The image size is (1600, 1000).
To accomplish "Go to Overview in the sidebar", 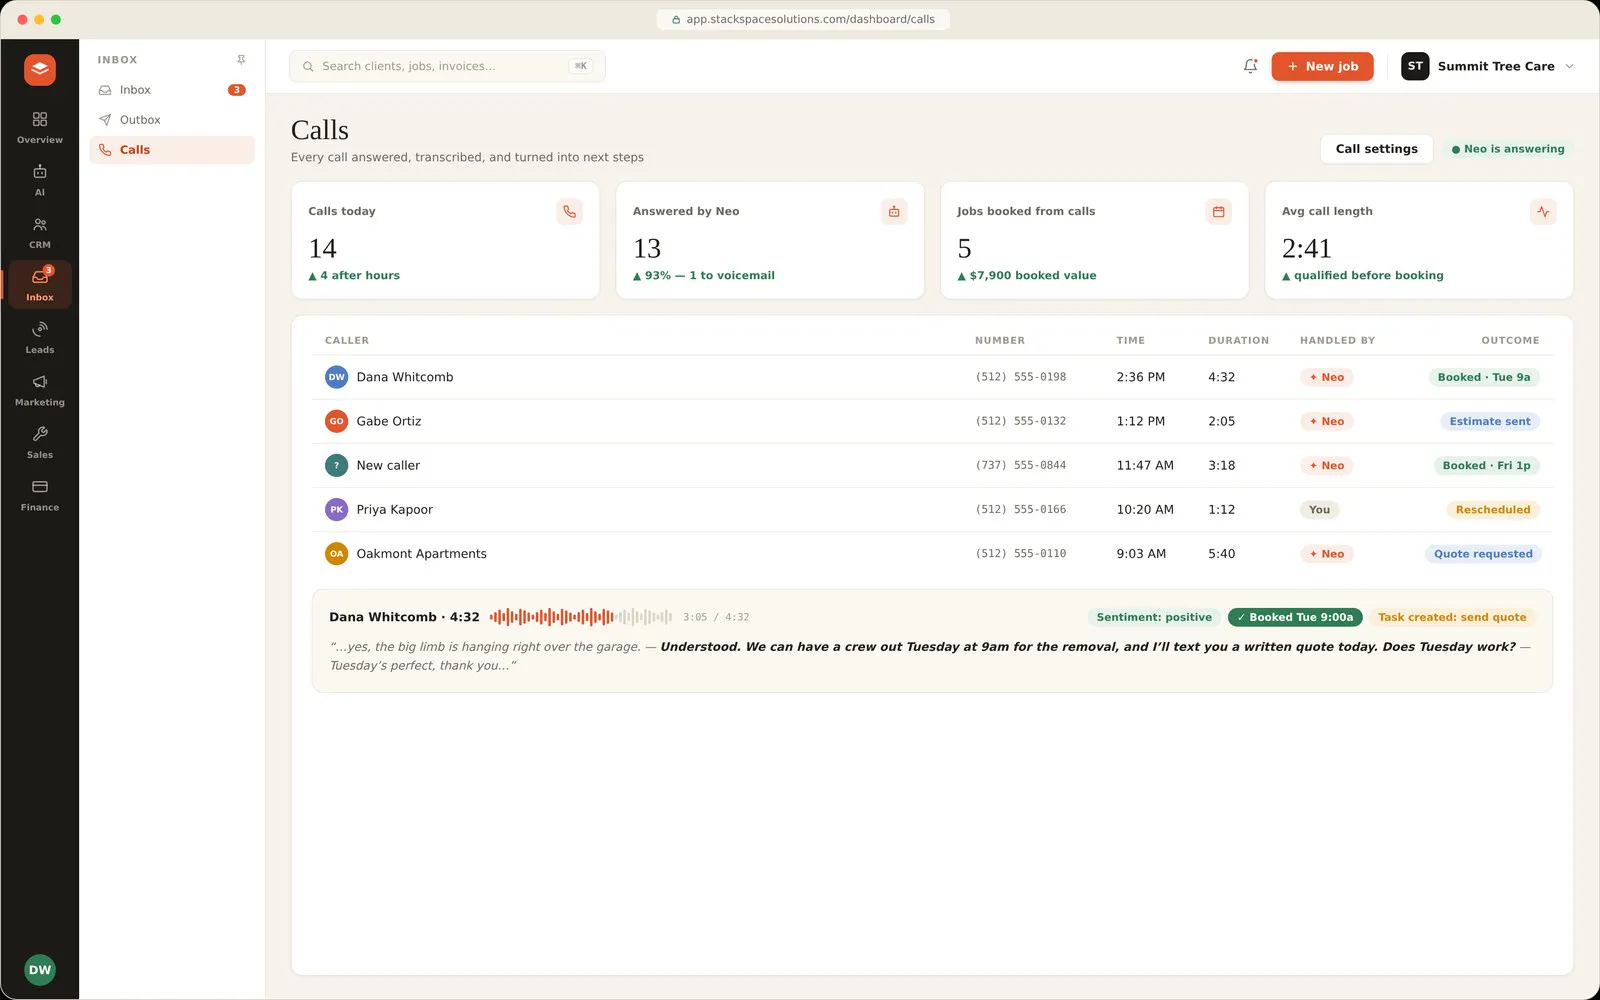I will pyautogui.click(x=40, y=128).
